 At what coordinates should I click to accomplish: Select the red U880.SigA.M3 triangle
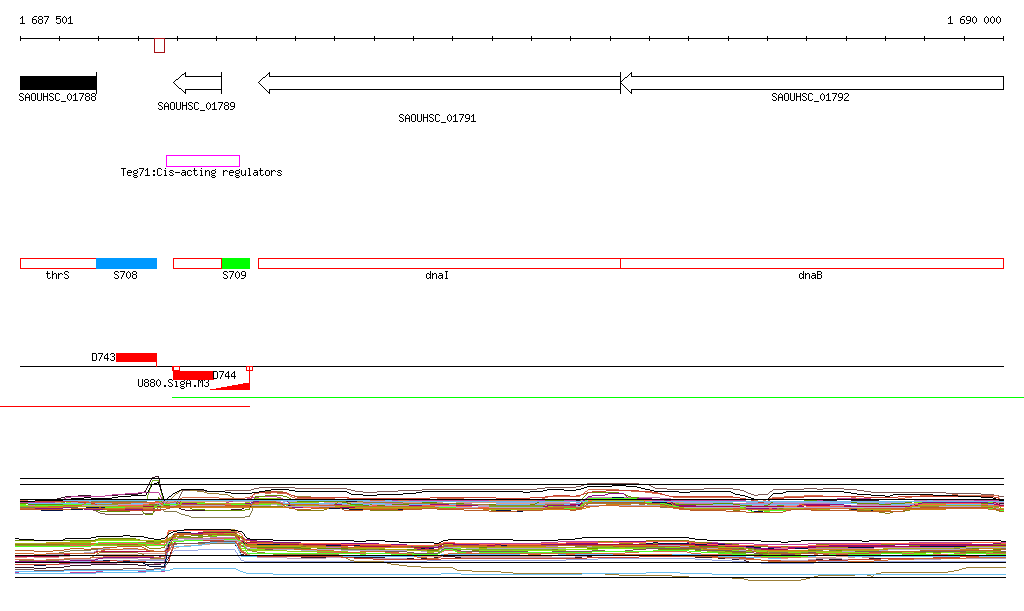pyautogui.click(x=238, y=386)
